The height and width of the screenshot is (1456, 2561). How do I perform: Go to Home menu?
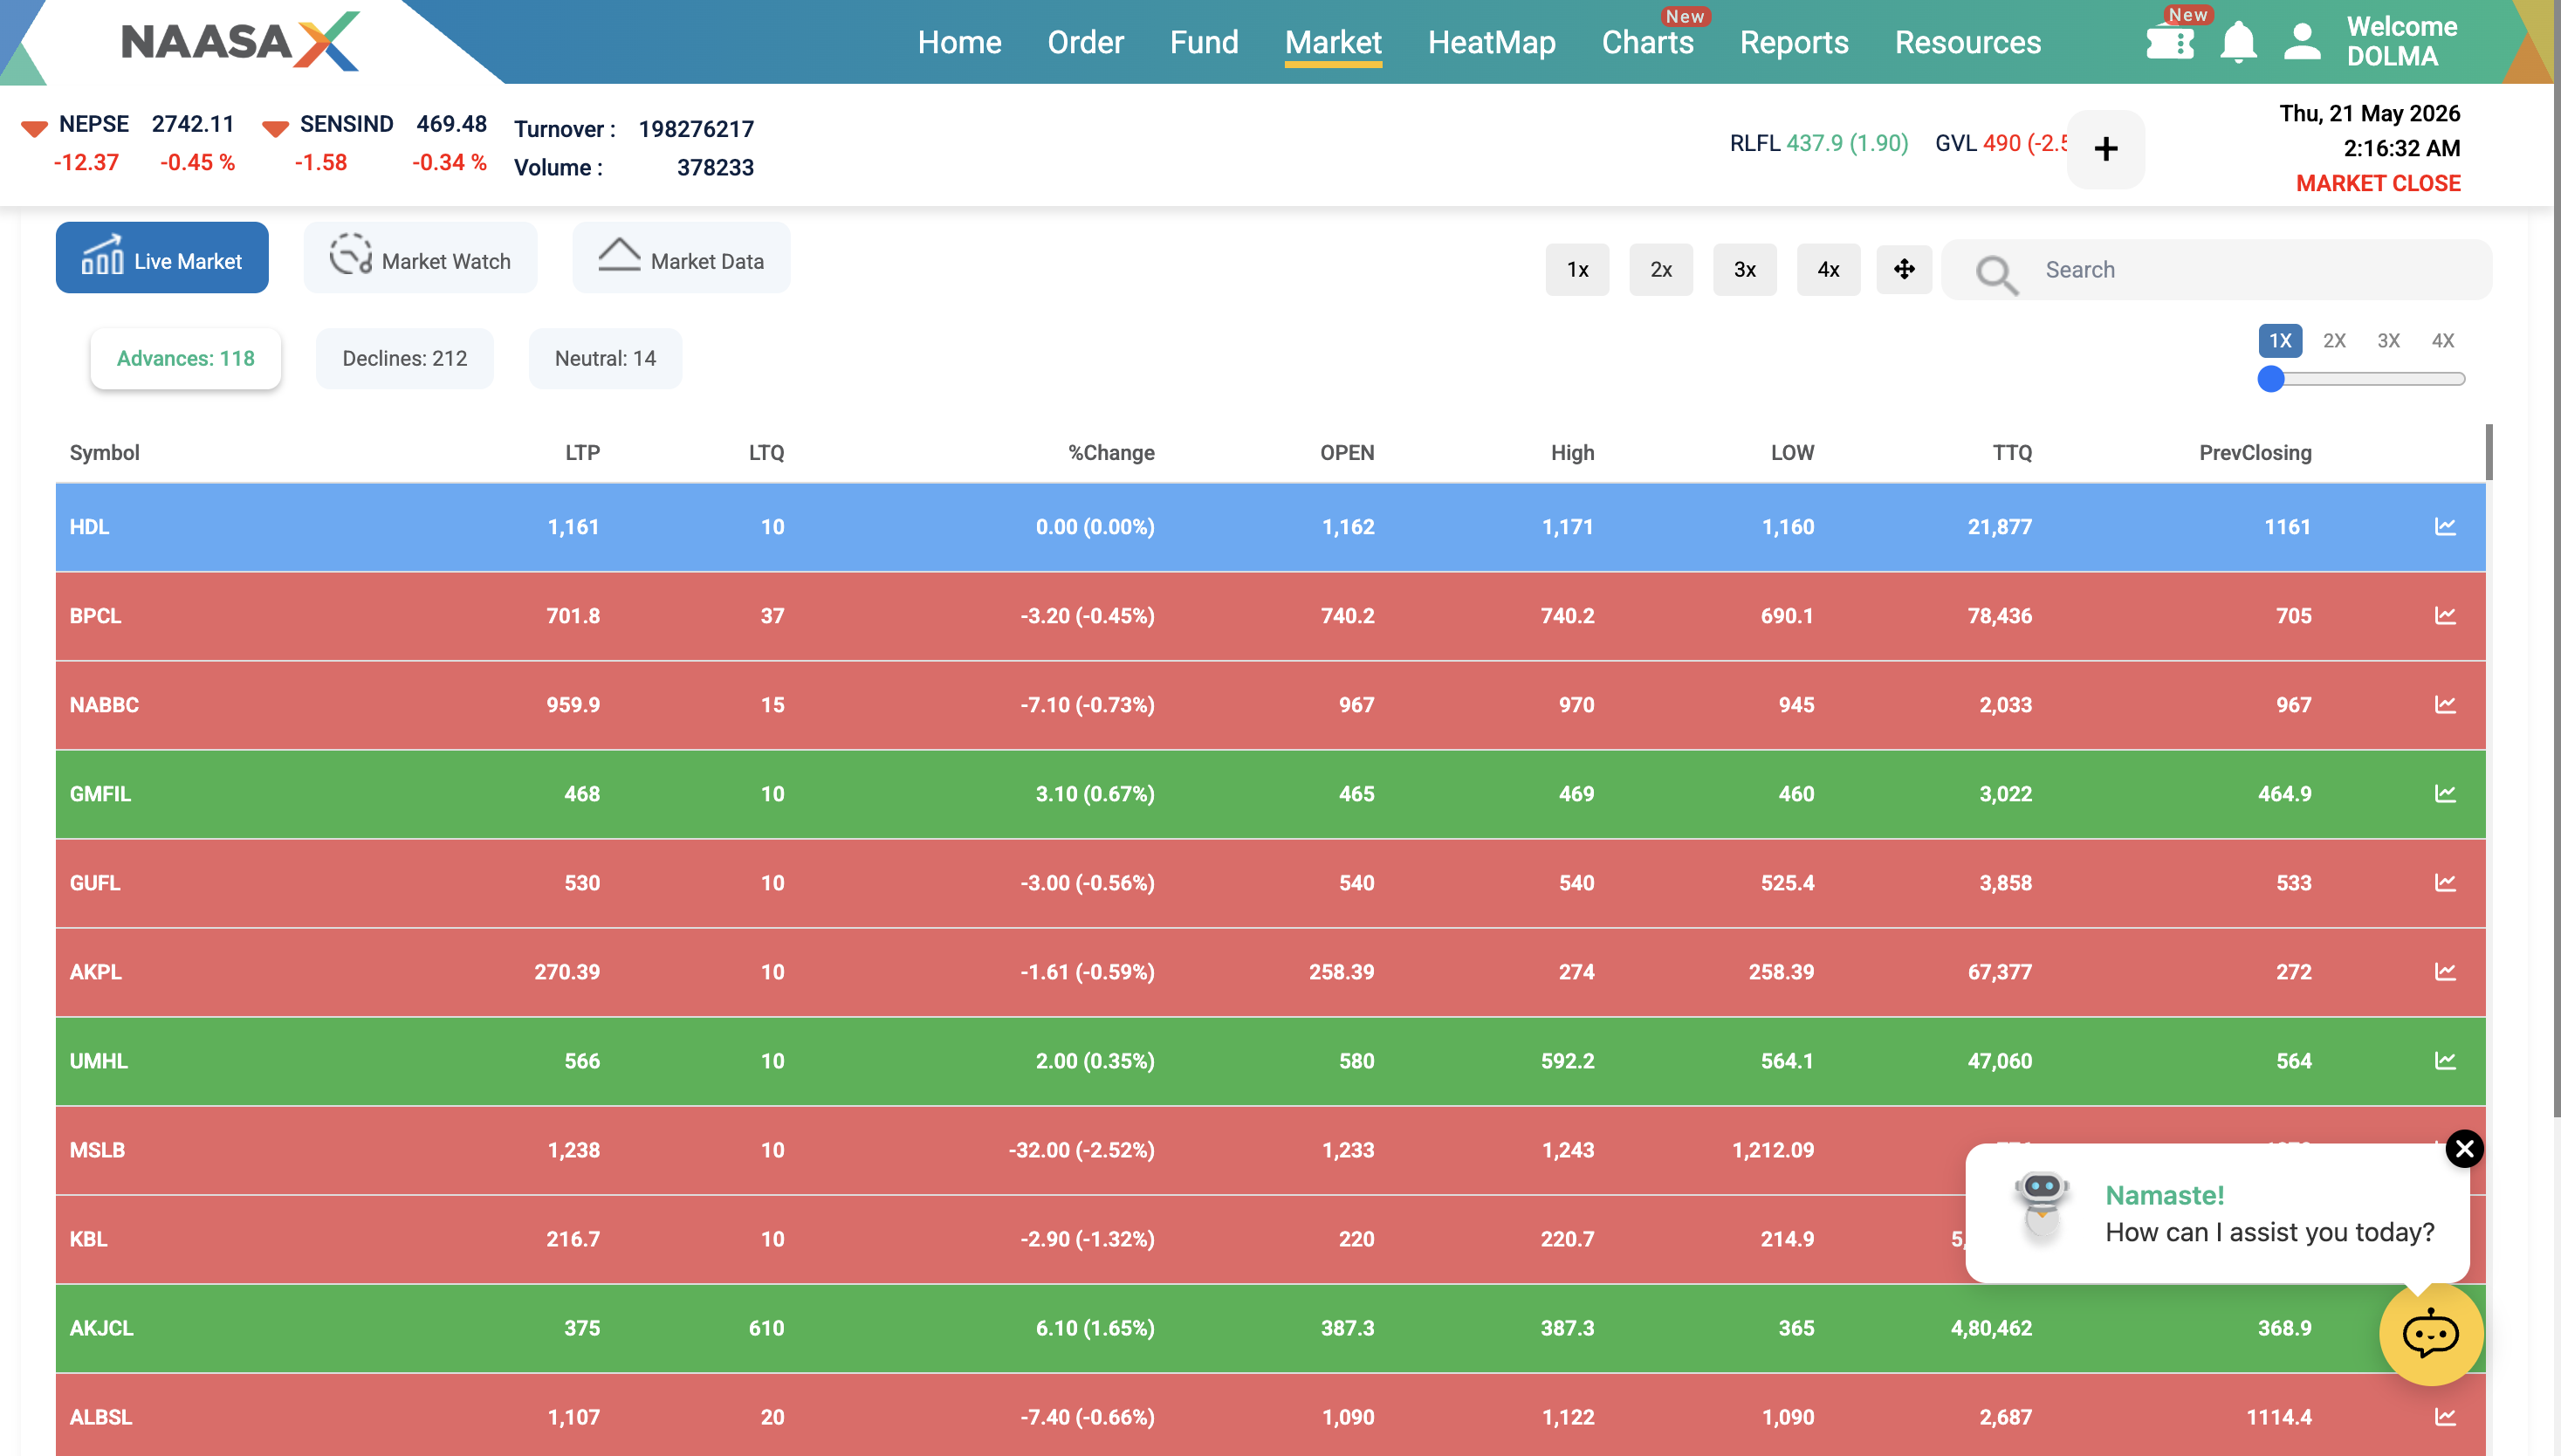(959, 43)
